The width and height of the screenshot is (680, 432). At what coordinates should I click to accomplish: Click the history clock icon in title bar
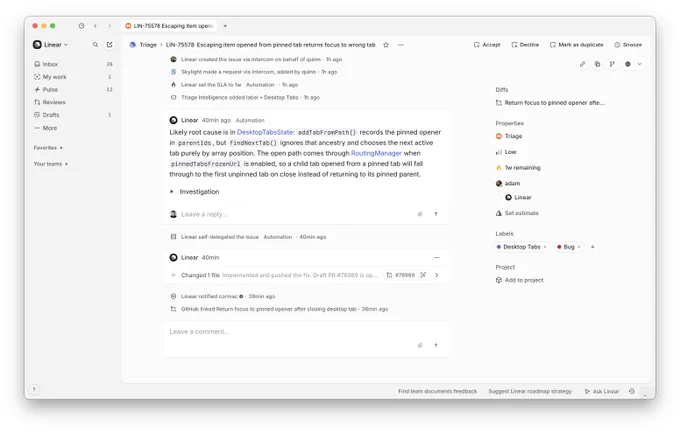82,26
